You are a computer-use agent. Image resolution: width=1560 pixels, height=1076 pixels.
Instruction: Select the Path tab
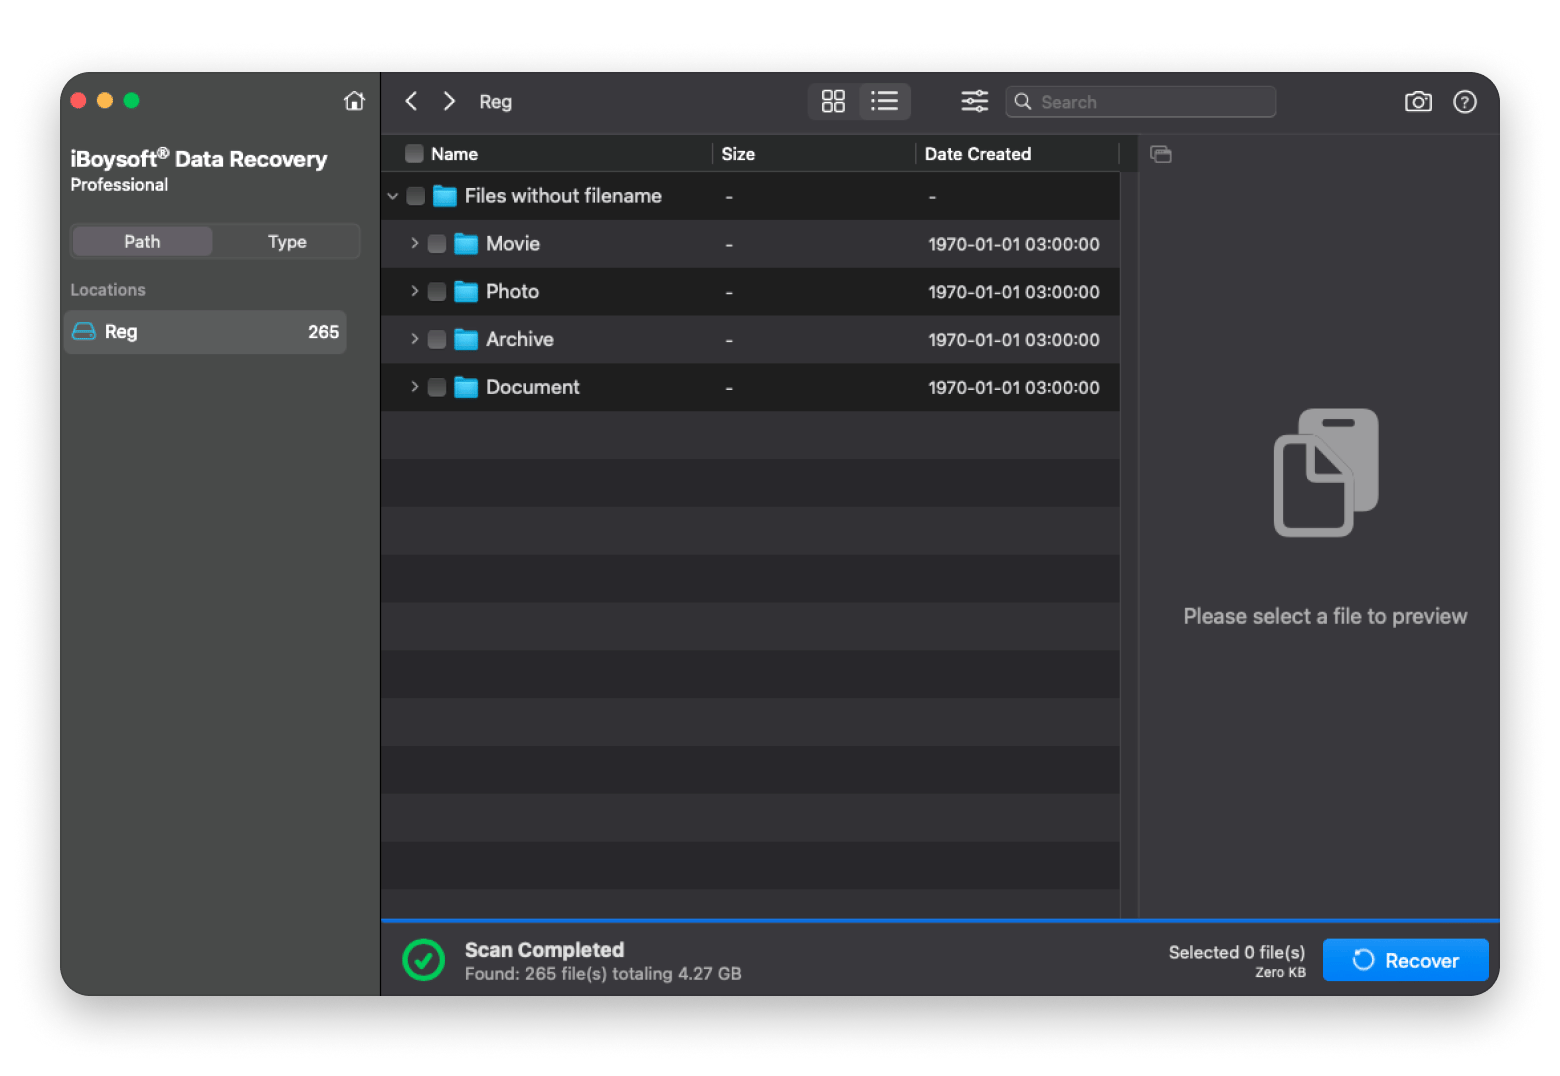point(142,241)
